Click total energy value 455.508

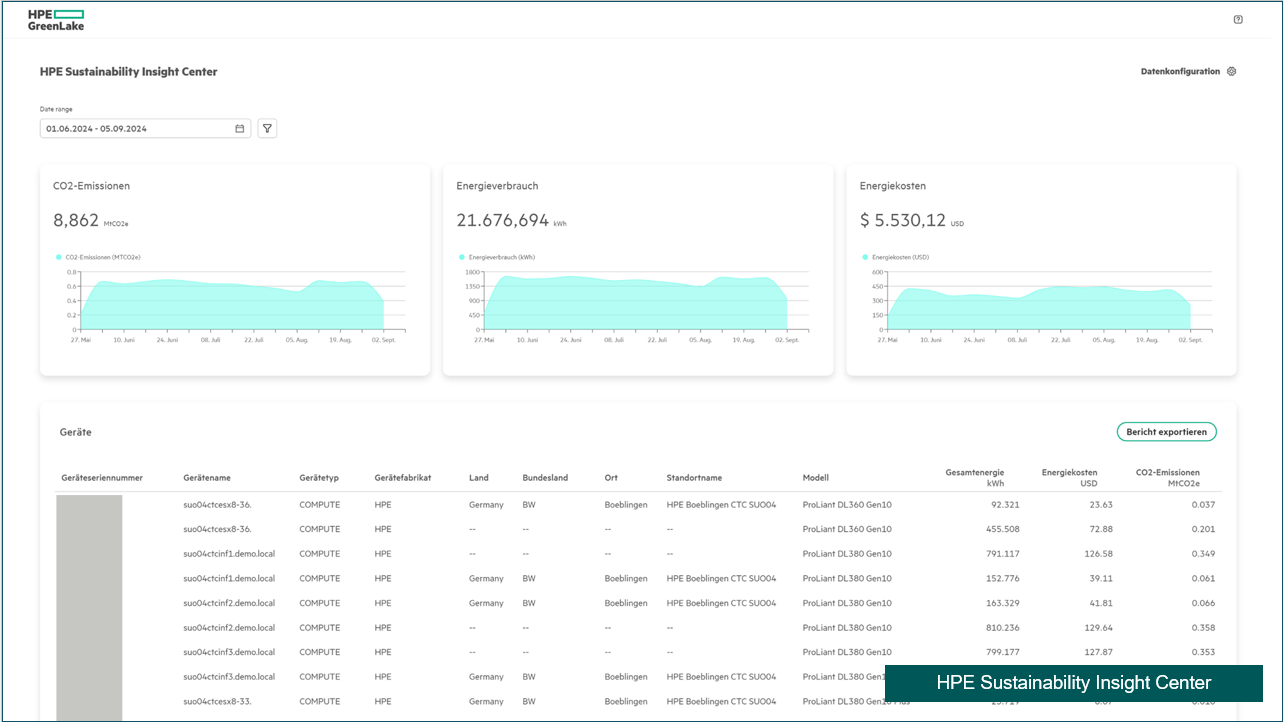click(1001, 529)
